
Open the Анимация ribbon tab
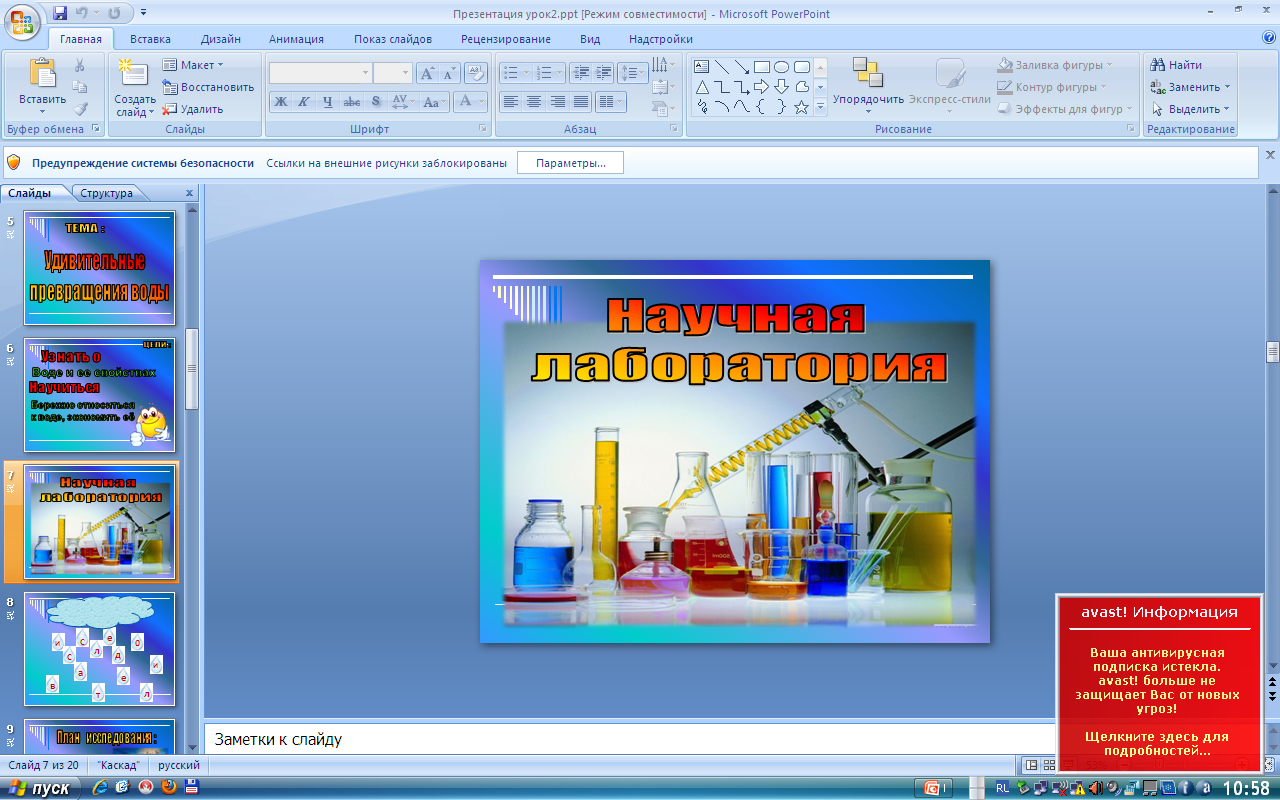[296, 39]
